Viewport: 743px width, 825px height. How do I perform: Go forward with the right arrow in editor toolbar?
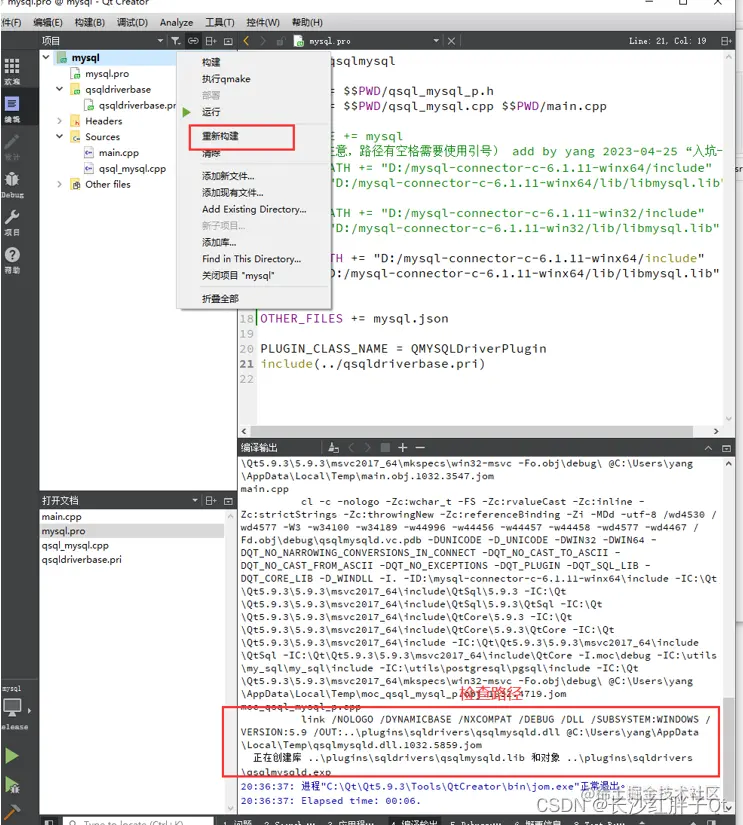[263, 41]
